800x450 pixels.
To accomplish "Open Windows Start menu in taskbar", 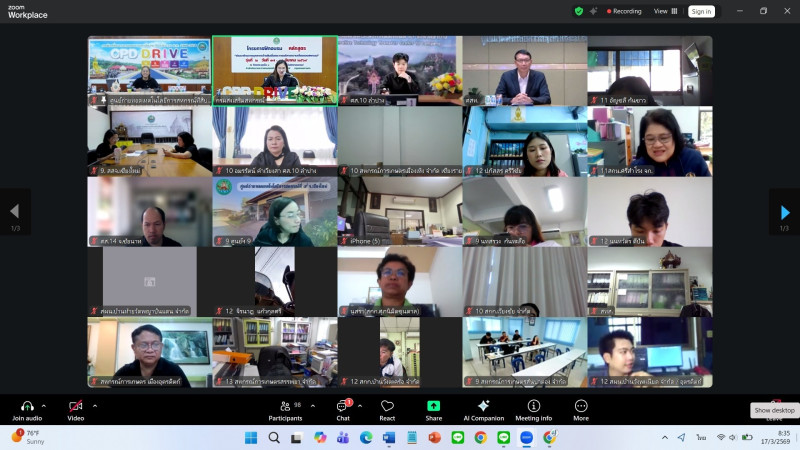I will 250,437.
